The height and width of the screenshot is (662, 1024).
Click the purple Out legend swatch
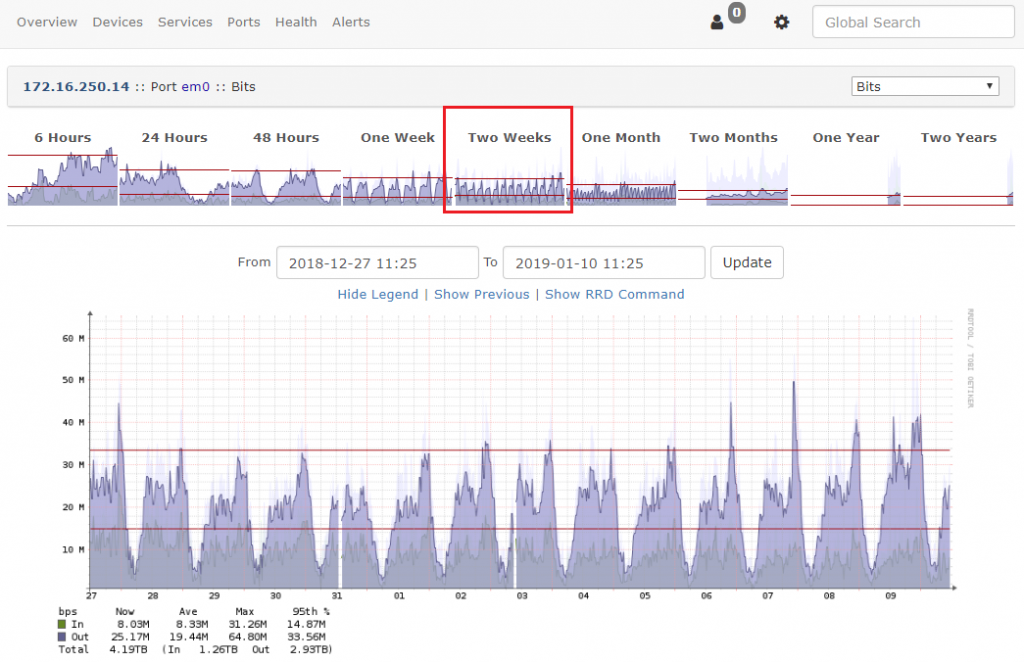click(x=62, y=637)
